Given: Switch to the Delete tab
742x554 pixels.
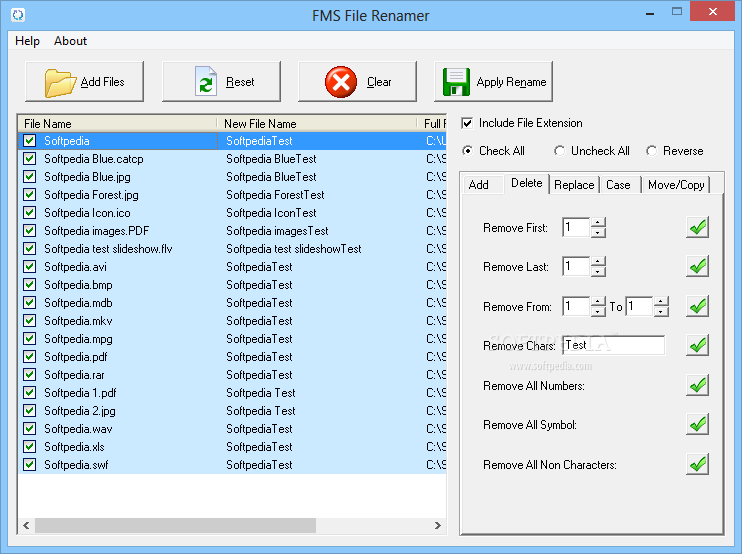Looking at the screenshot, I should click(x=527, y=183).
